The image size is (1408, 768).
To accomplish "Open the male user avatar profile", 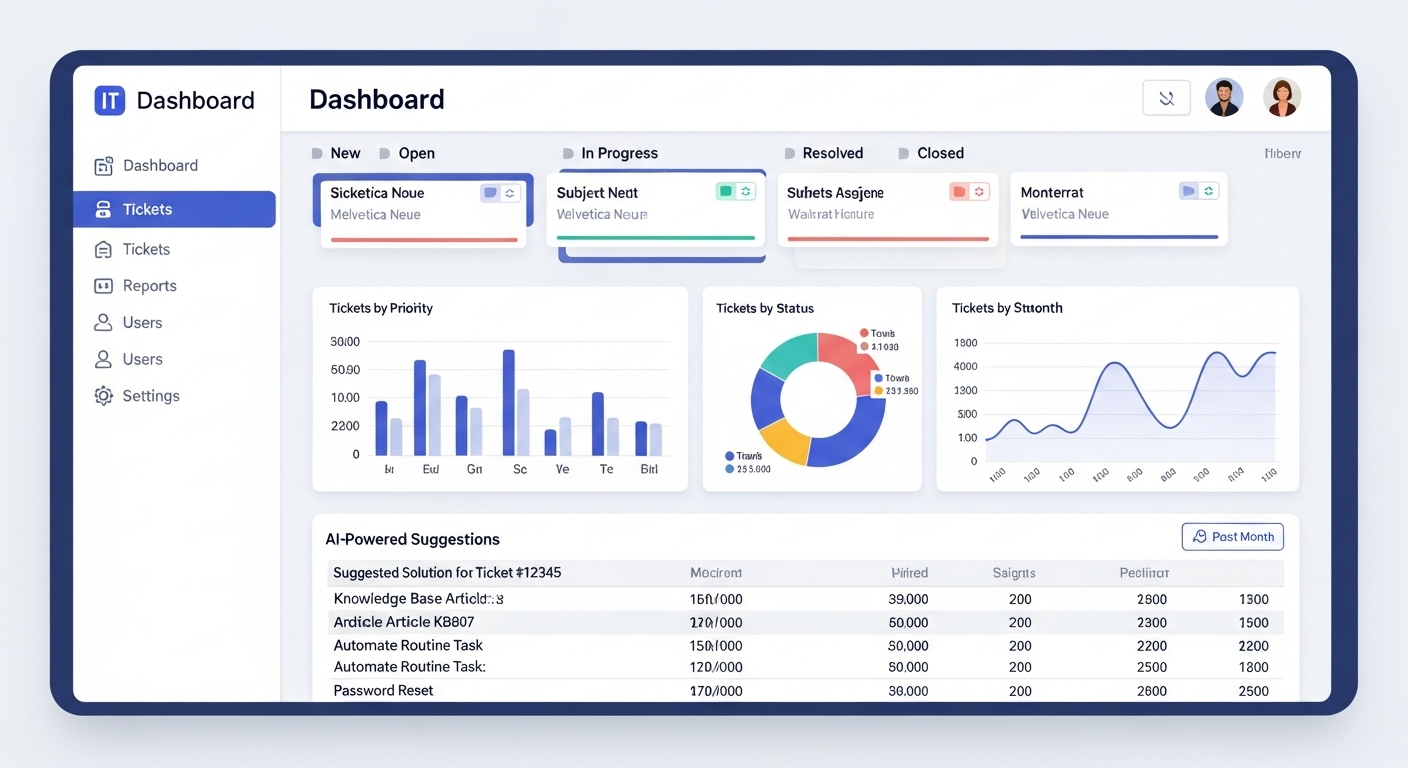I will click(1224, 98).
